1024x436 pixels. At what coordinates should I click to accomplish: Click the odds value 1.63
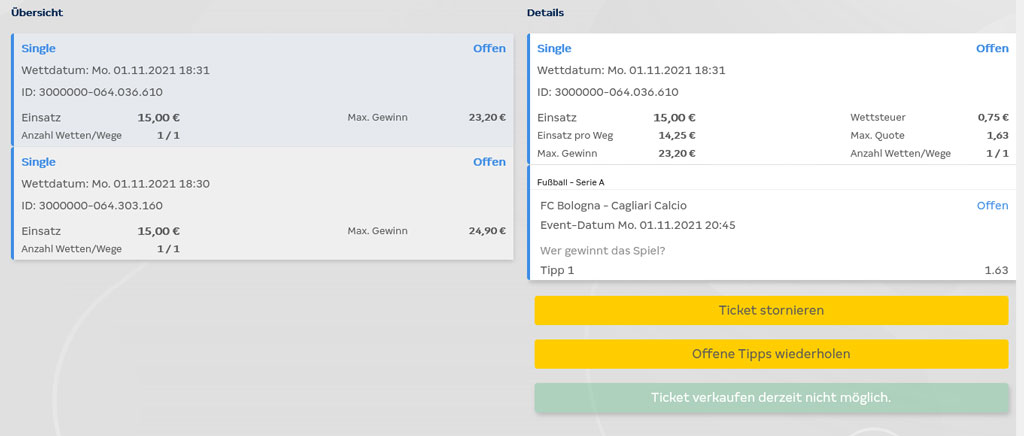tap(997, 270)
